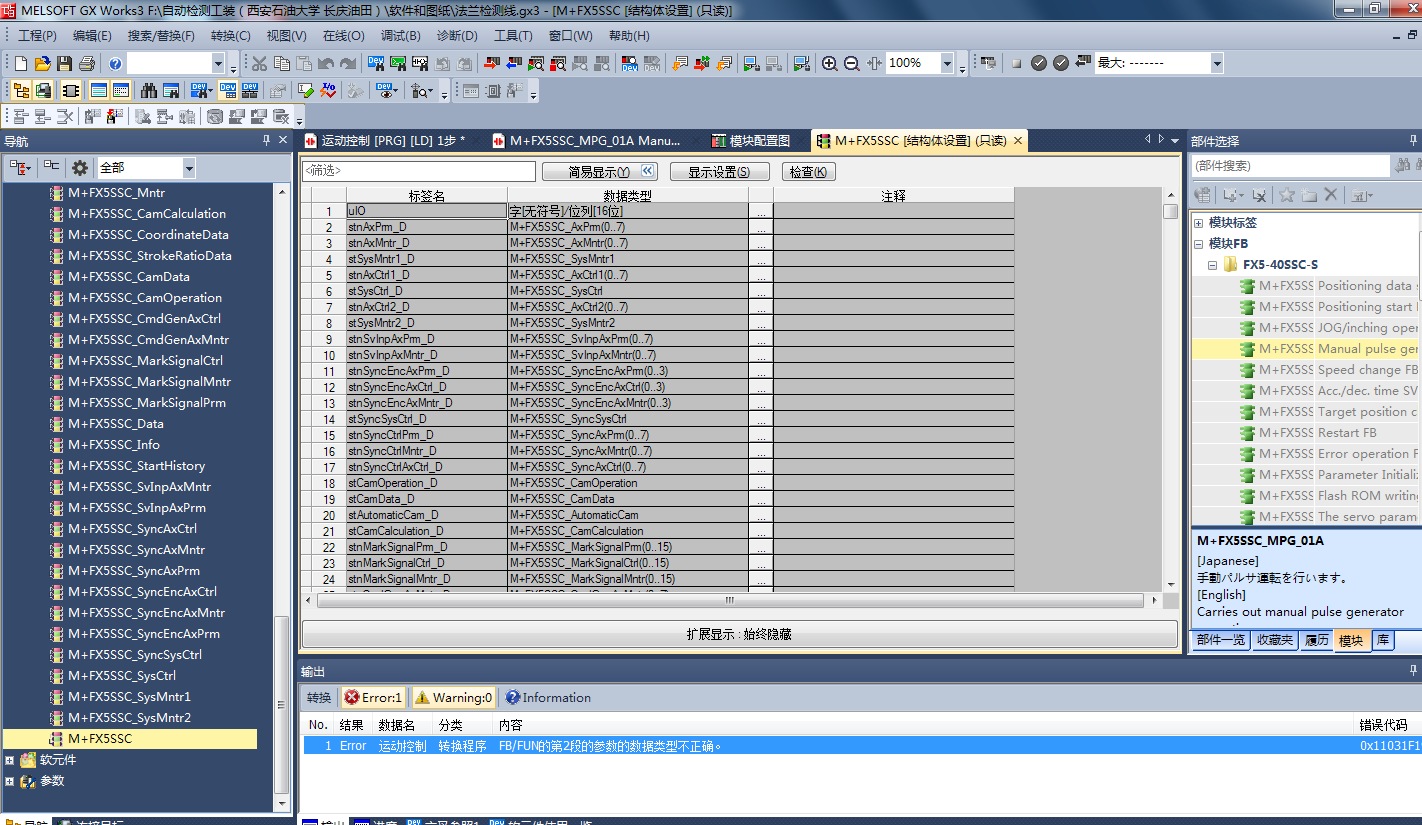Select M+FX5SSC_CamData in navigation tree
The image size is (1422, 825).
point(128,277)
